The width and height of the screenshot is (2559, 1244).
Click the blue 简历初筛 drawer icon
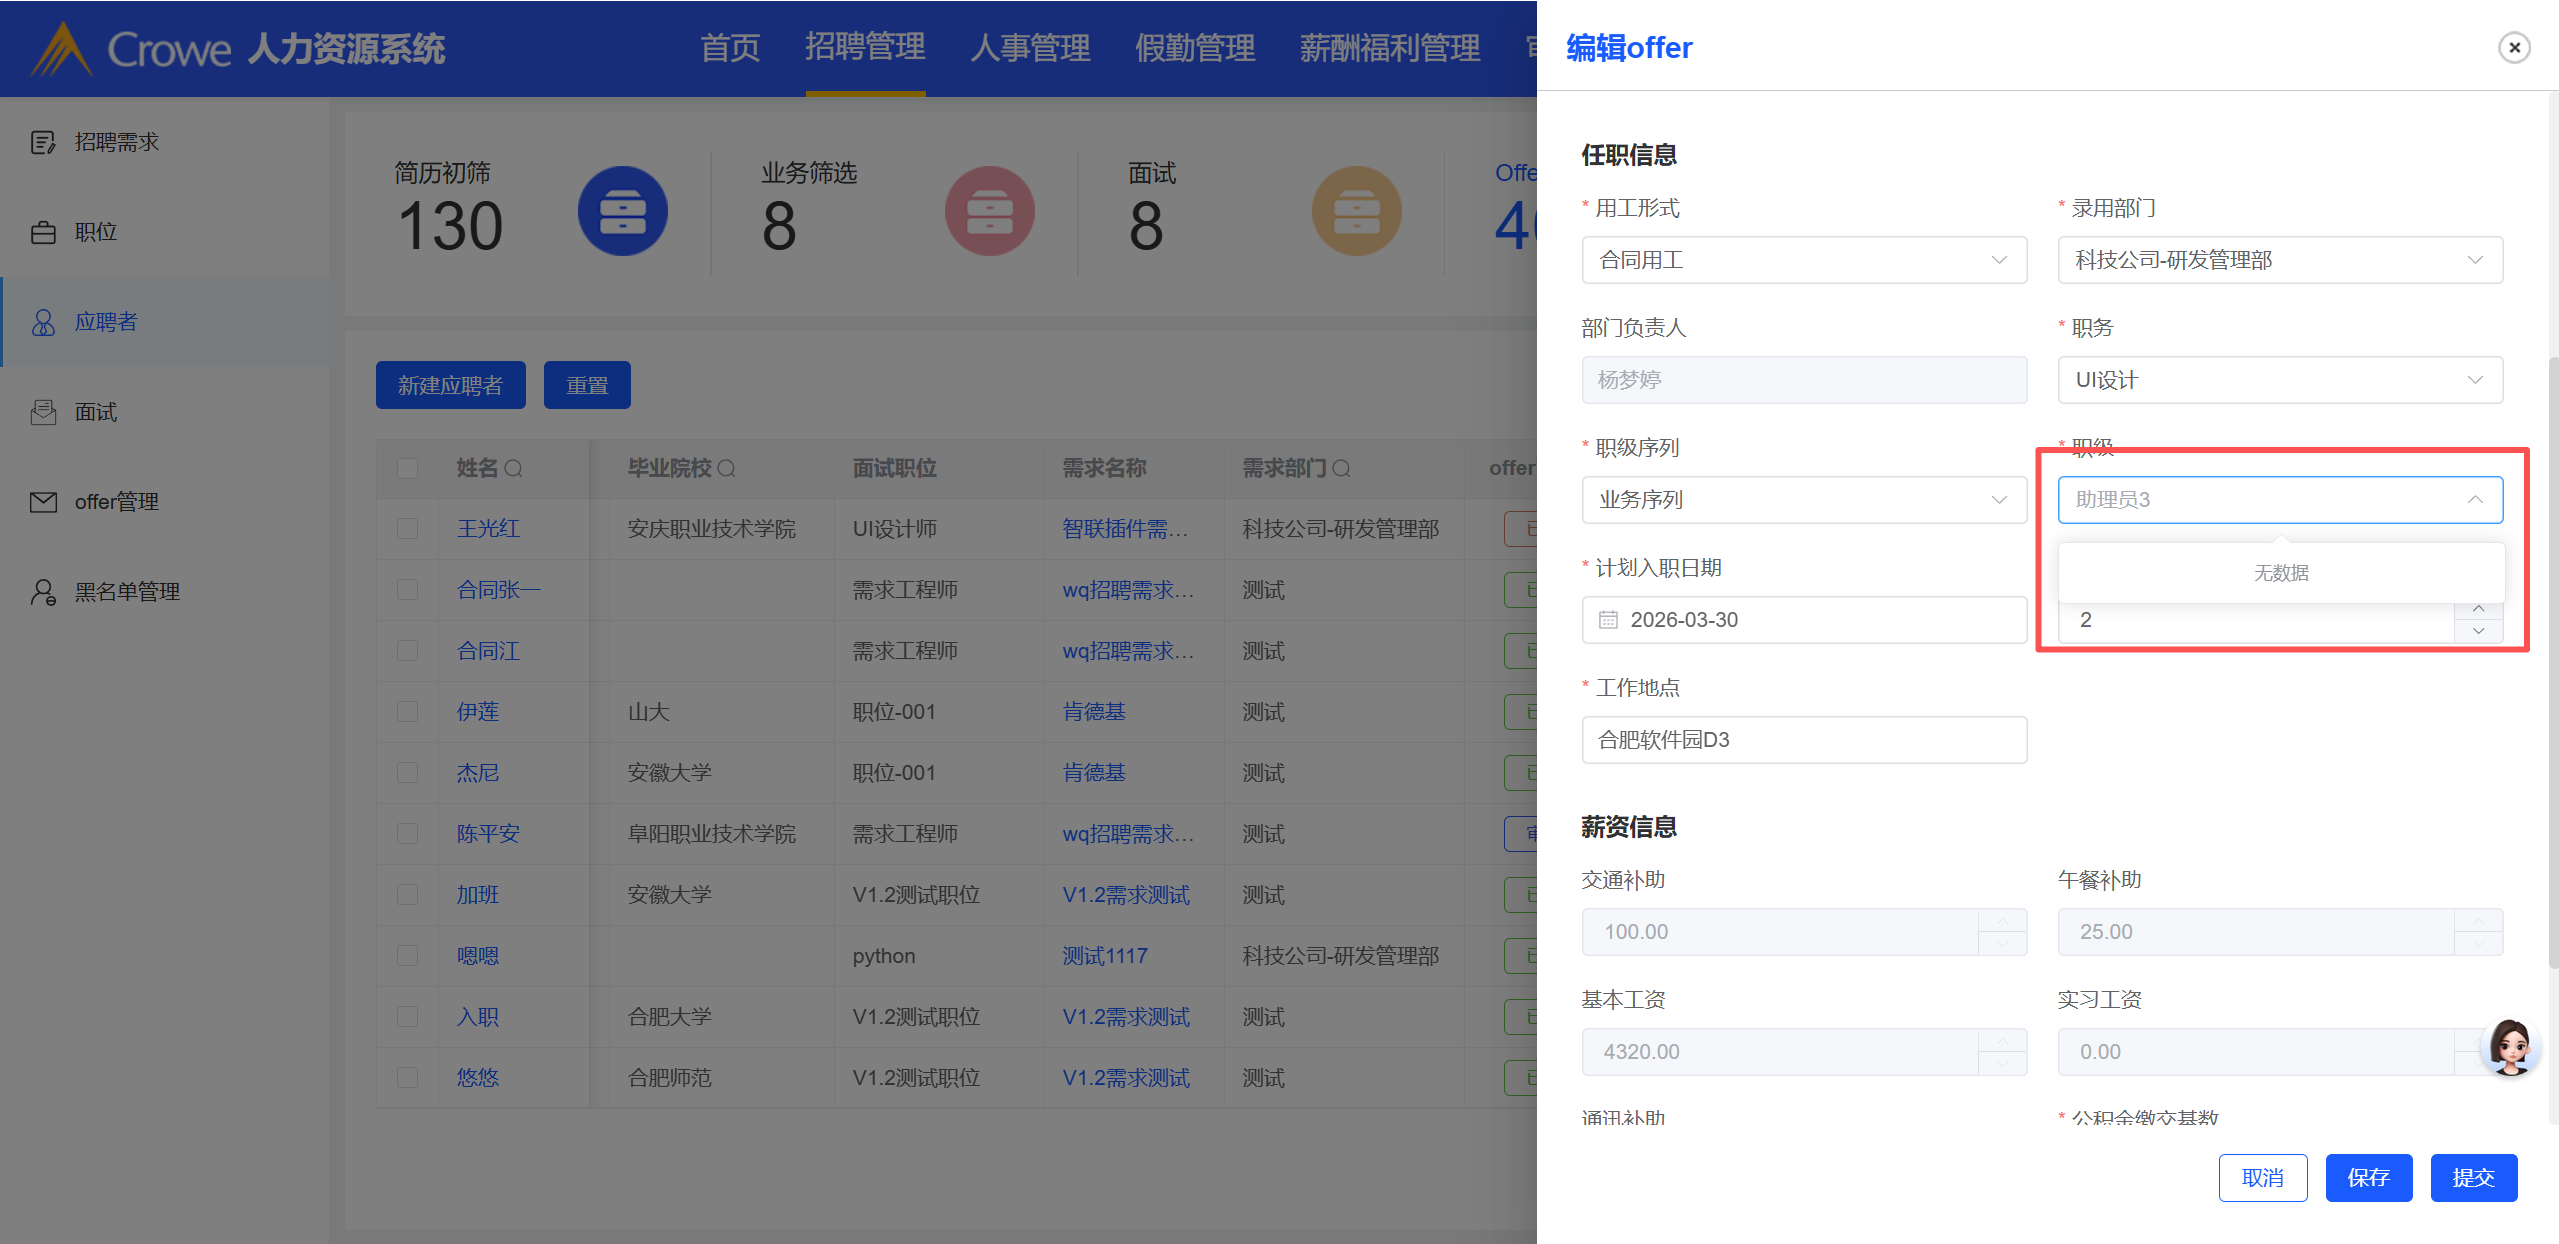pyautogui.click(x=622, y=211)
